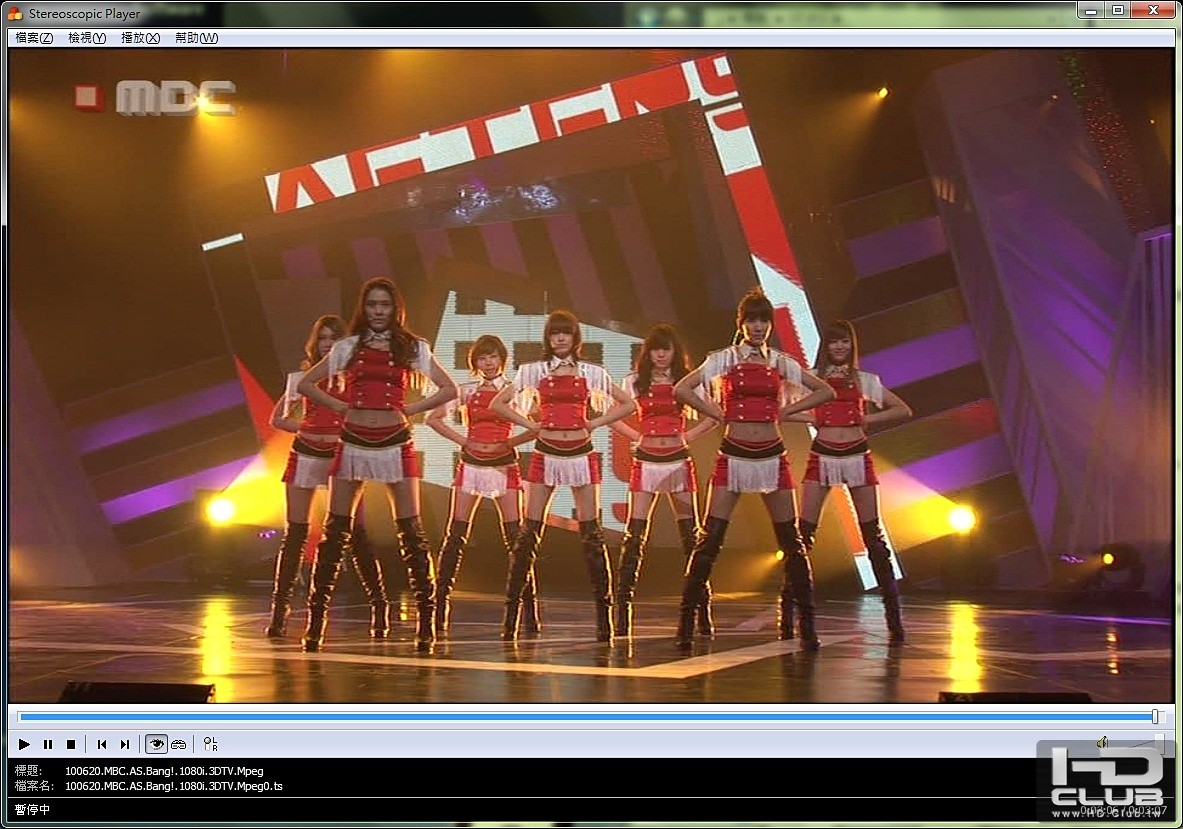The height and width of the screenshot is (829, 1183).
Task: Seek to the middle of the timeline
Action: [x=591, y=717]
